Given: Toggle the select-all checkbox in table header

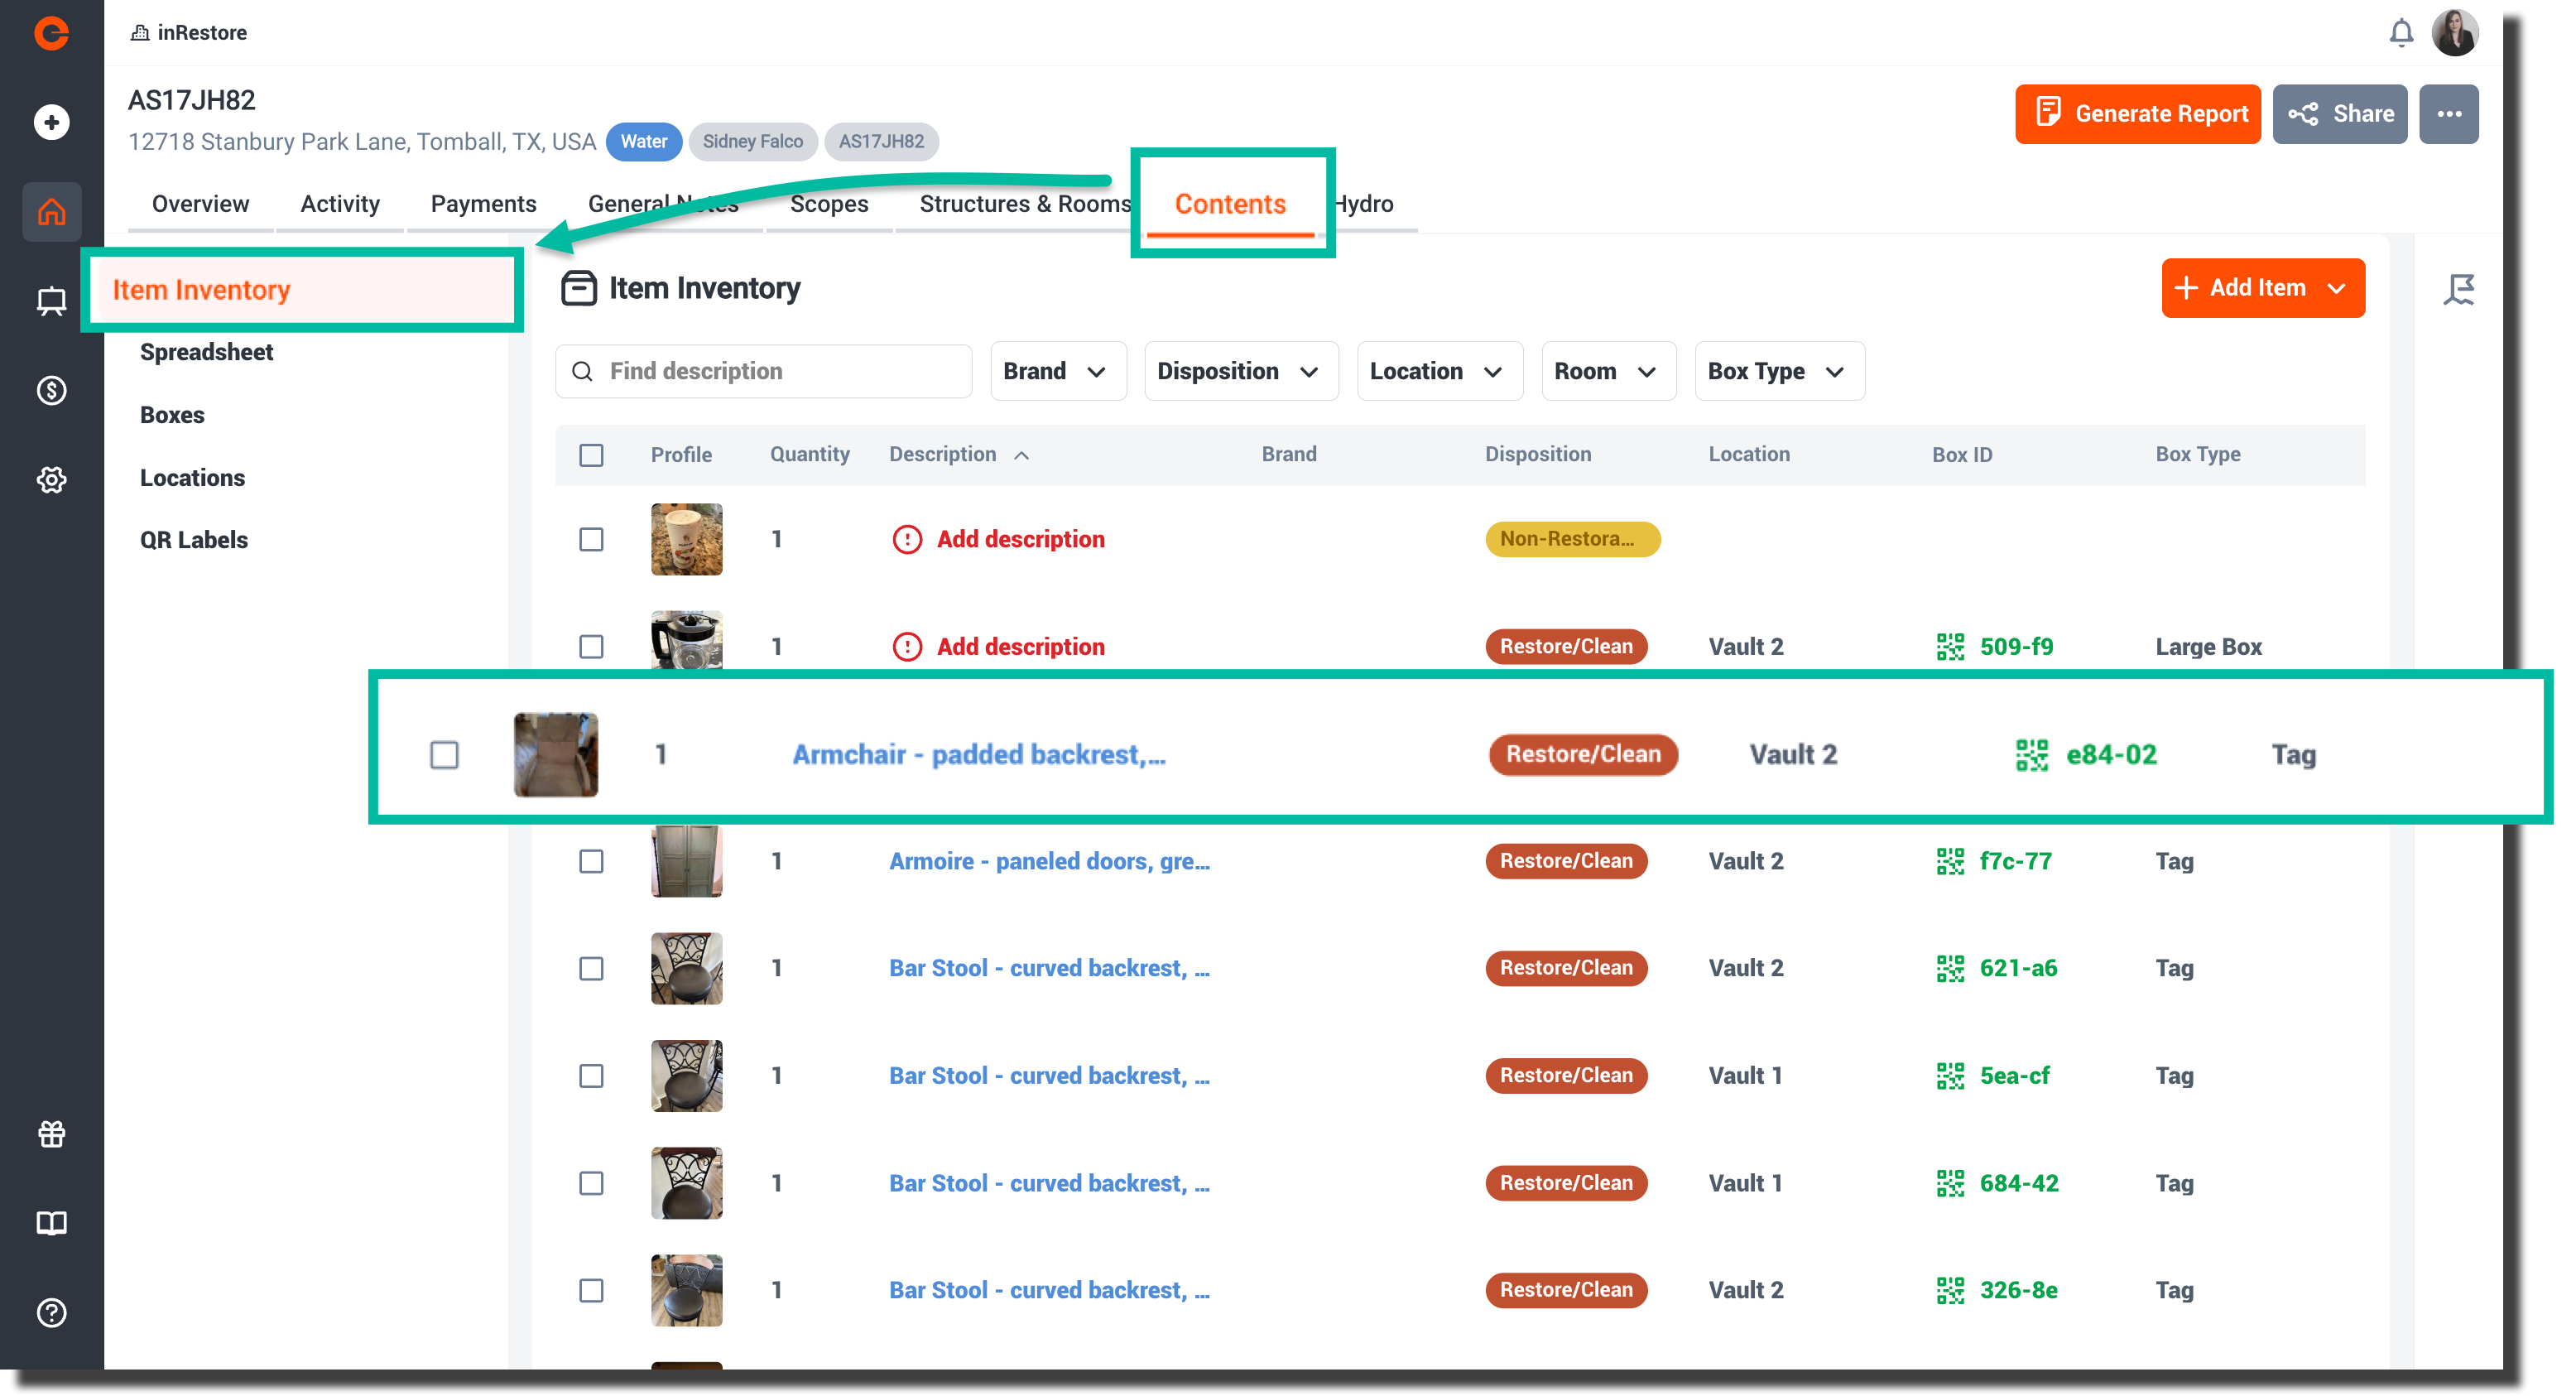Looking at the screenshot, I should 591,455.
